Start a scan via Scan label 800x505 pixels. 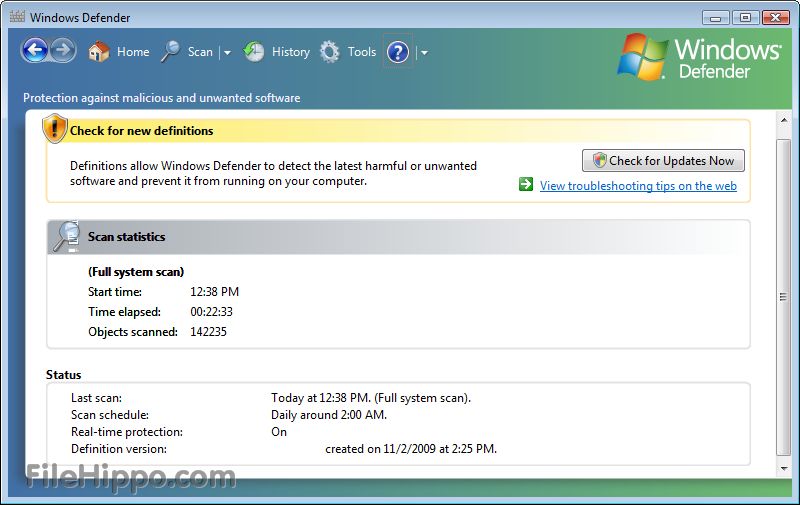[x=200, y=52]
